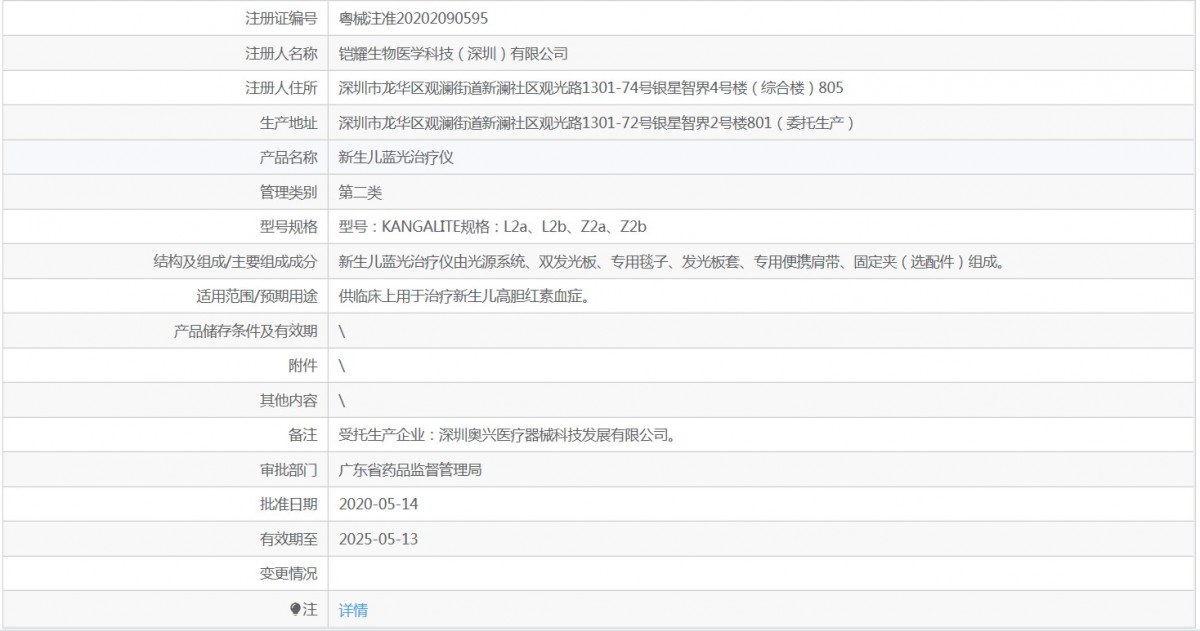Image resolution: width=1200 pixels, height=631 pixels.
Task: Click the 注册人住所 label
Action: 281,88
